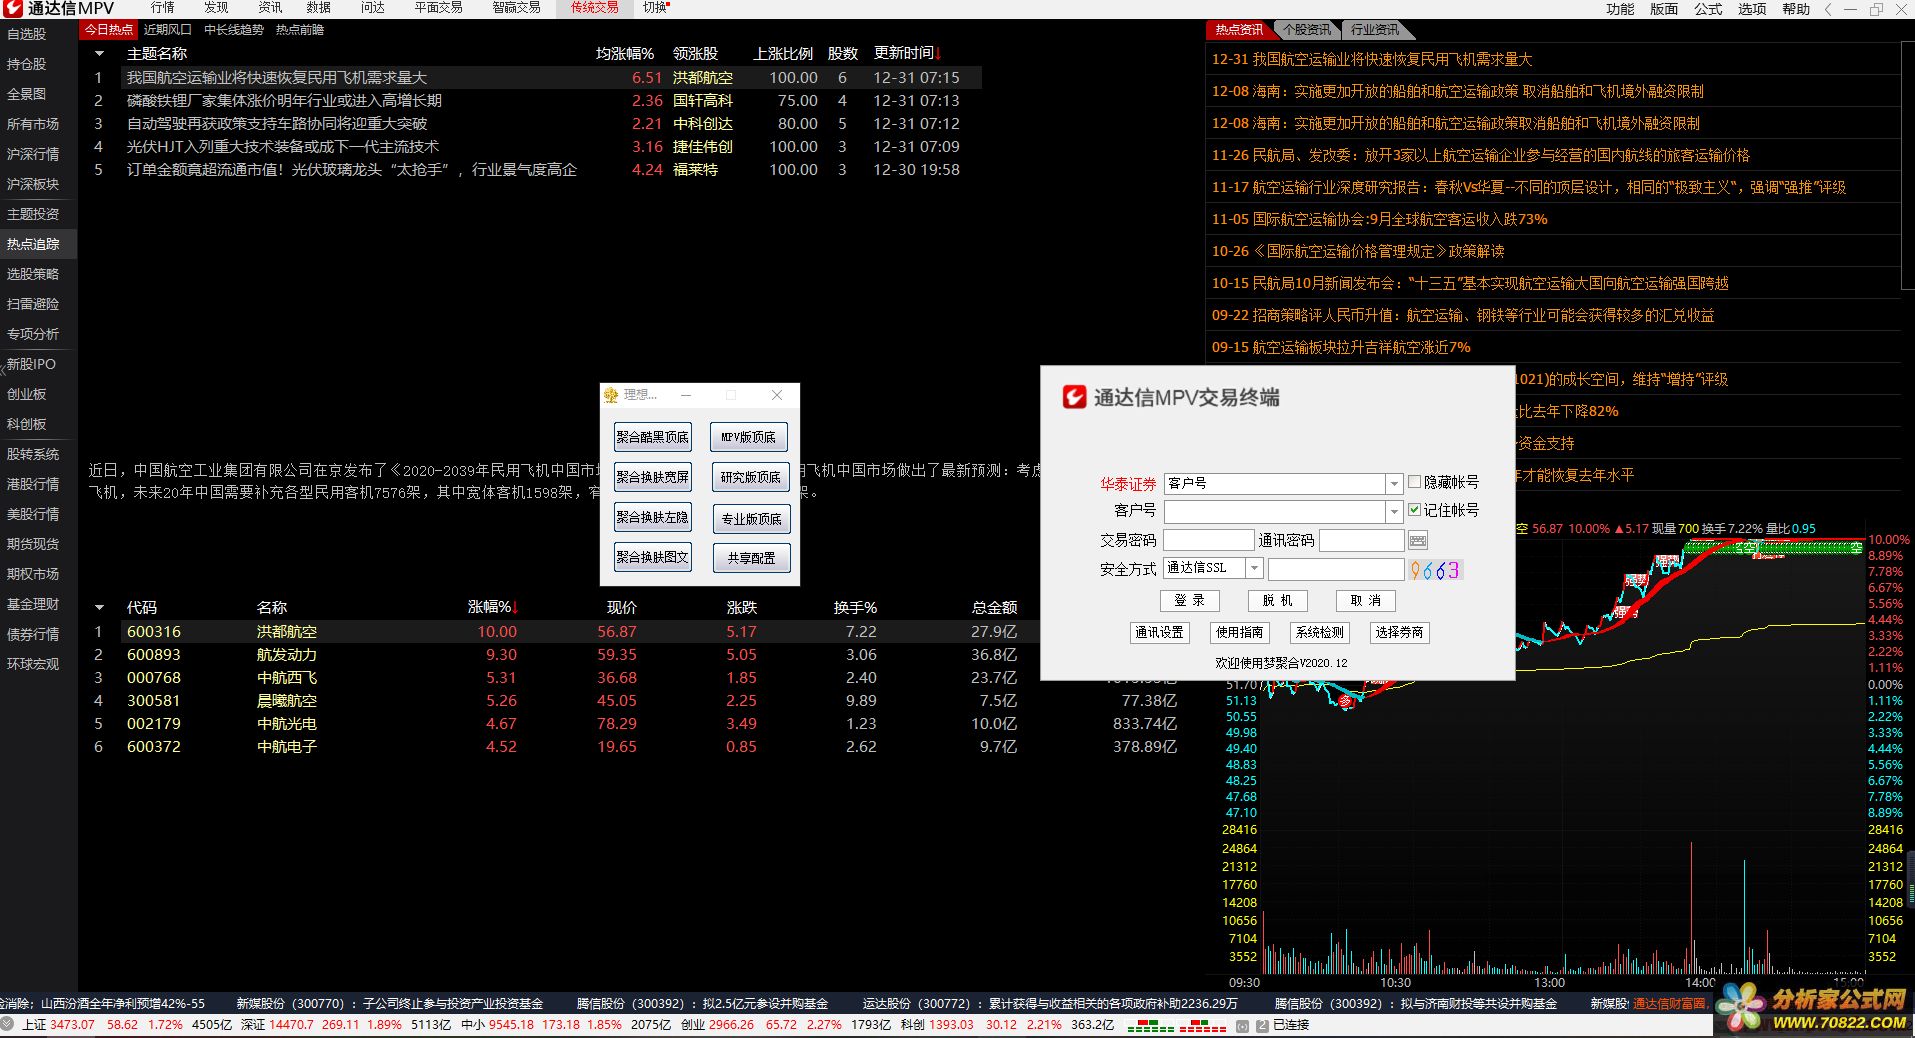Click the 交易密码 input field
This screenshot has height=1038, width=1915.
1209,540
